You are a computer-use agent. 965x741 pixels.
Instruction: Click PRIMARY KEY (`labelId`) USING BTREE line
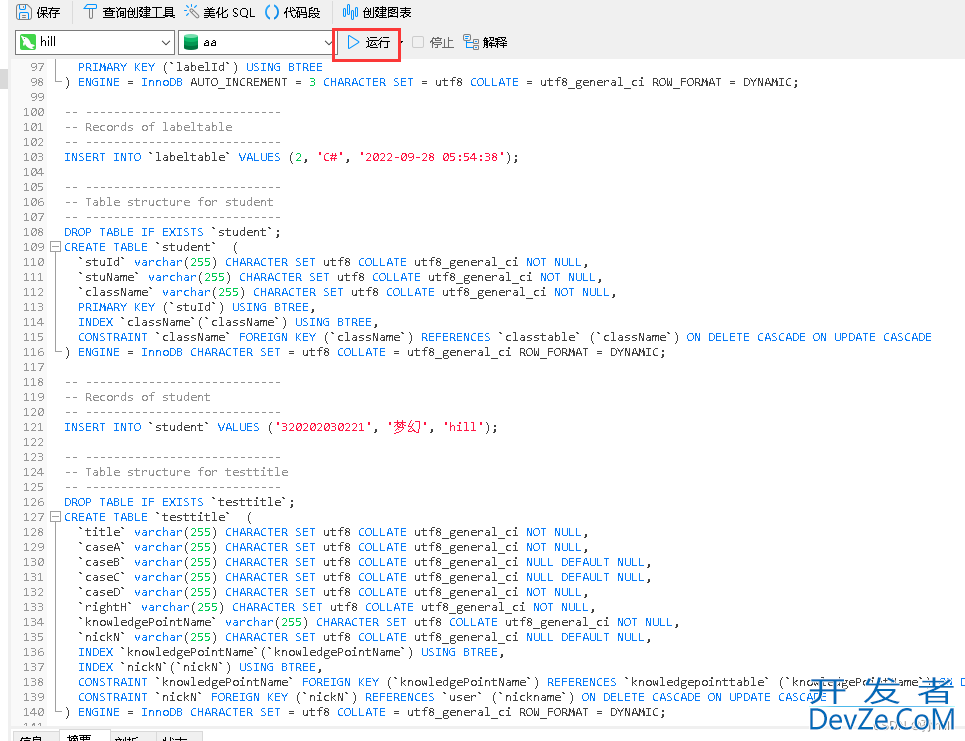[200, 67]
